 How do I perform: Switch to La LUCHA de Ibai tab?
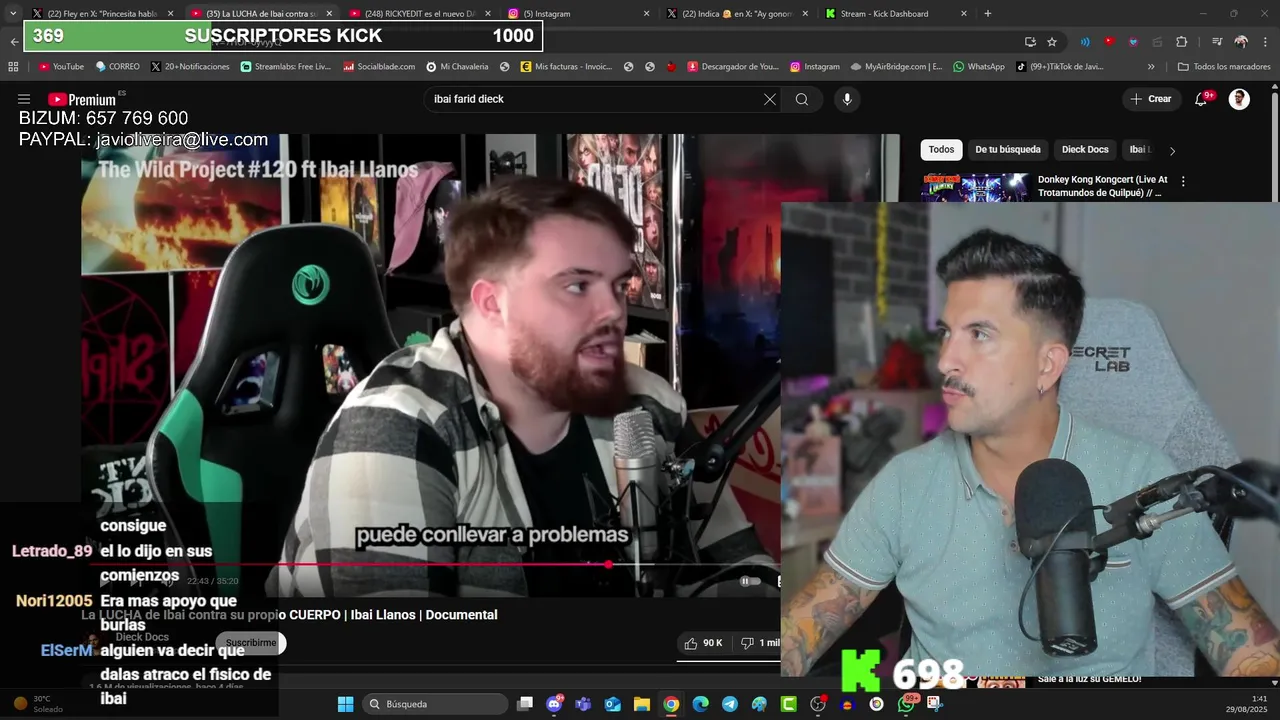(x=262, y=13)
